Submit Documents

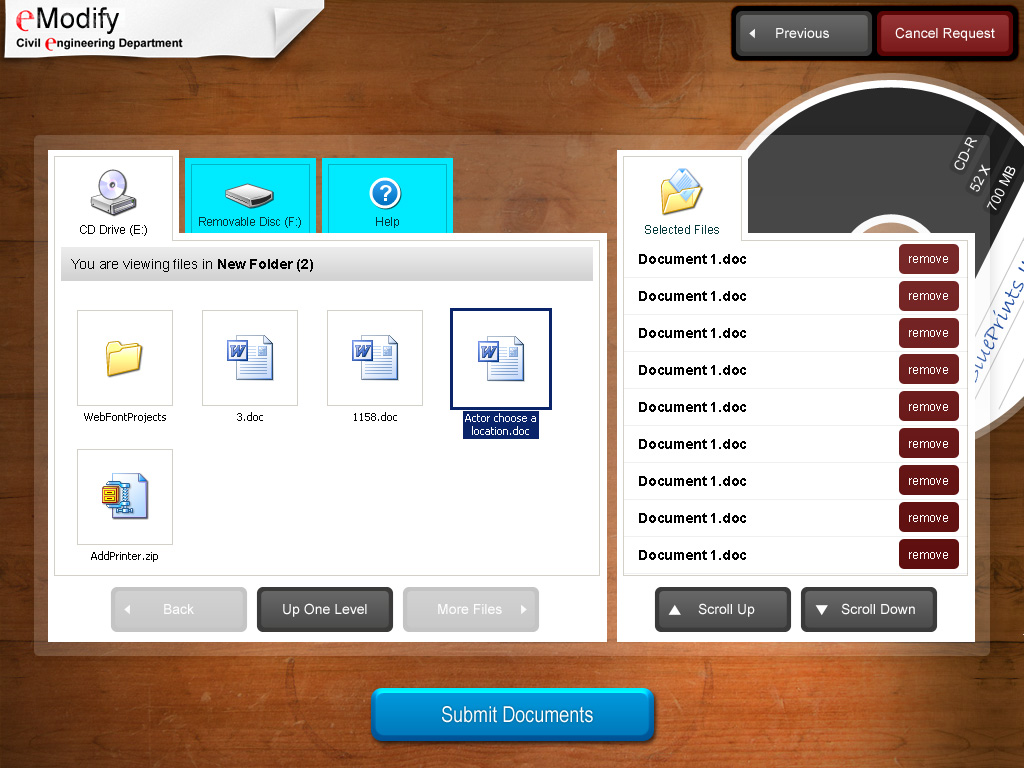(x=513, y=714)
